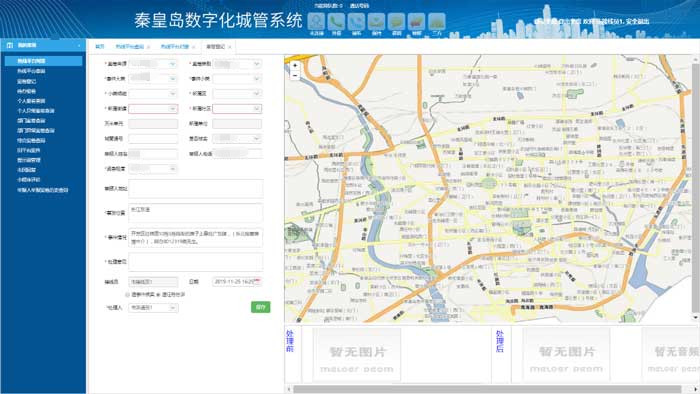Screen dimensions: 700x394
Task: Click the sidebar menu header icon
Action: coord(10,45)
